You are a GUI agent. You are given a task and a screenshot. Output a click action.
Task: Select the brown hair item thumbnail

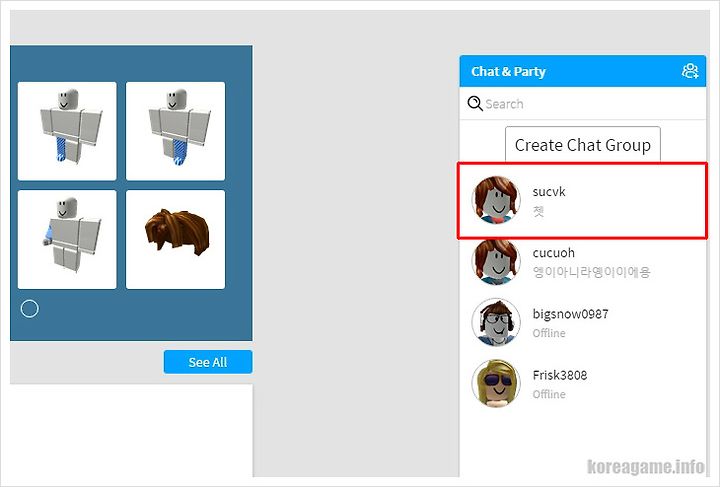[x=175, y=239]
